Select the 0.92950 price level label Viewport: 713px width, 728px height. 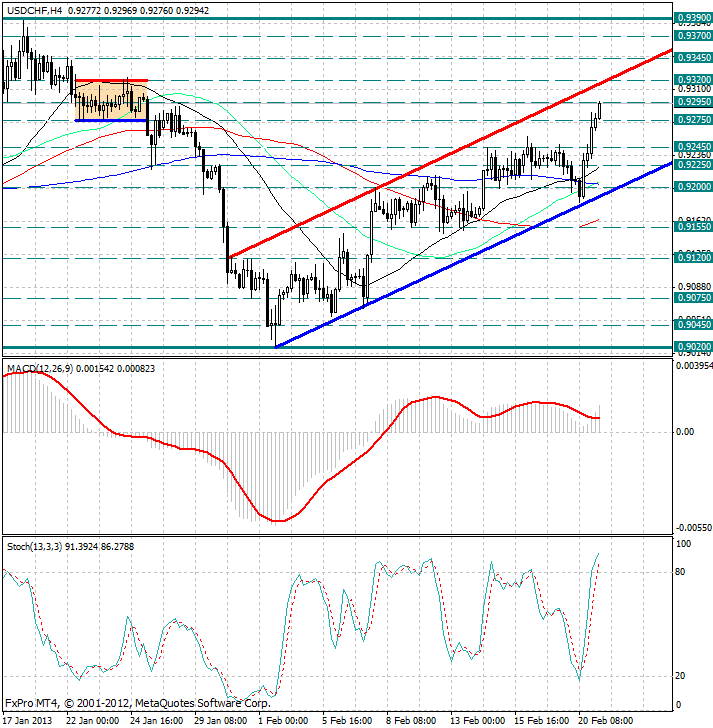(x=694, y=102)
